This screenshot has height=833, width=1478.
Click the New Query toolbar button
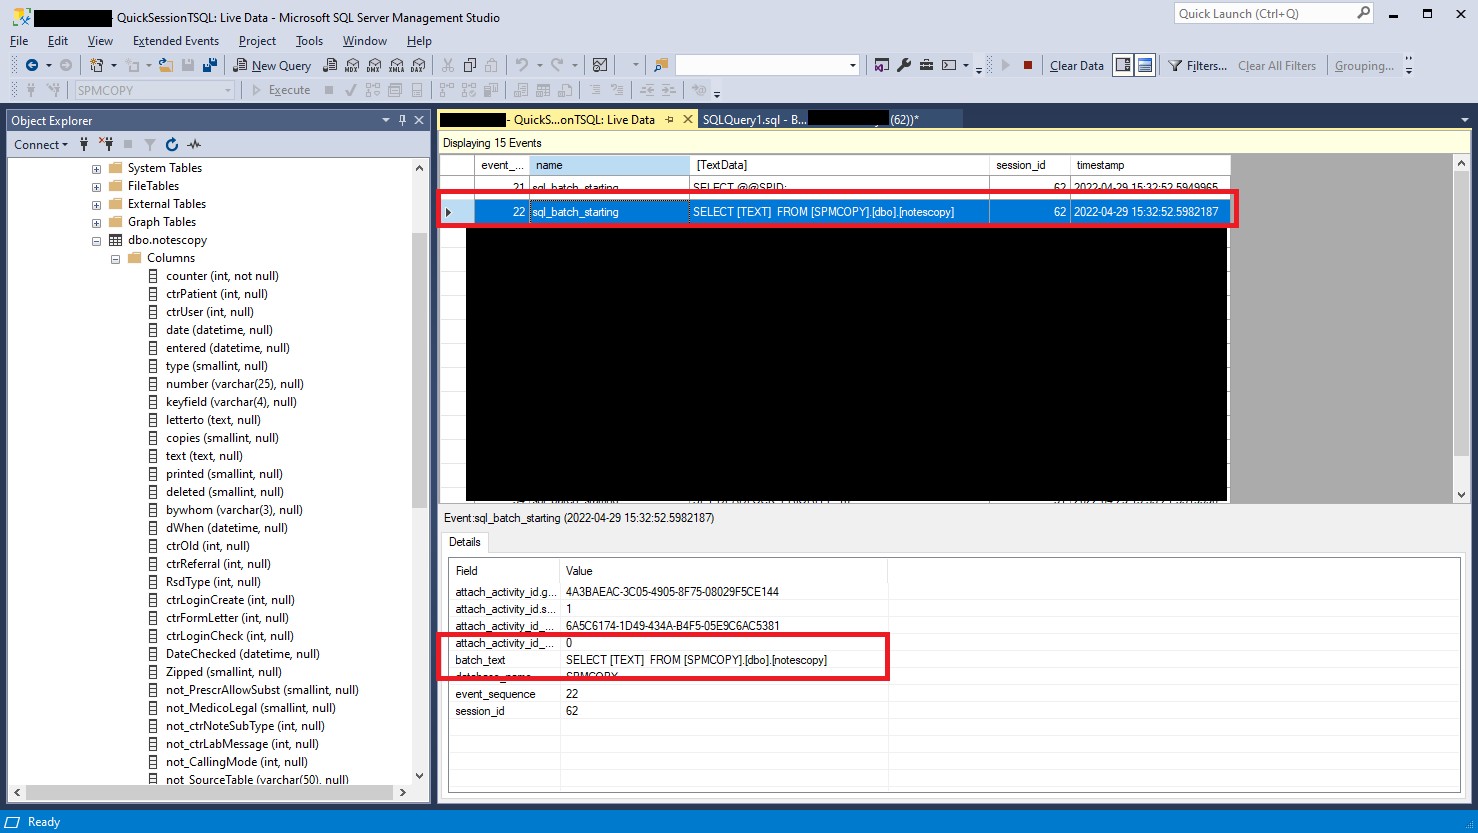coord(272,66)
